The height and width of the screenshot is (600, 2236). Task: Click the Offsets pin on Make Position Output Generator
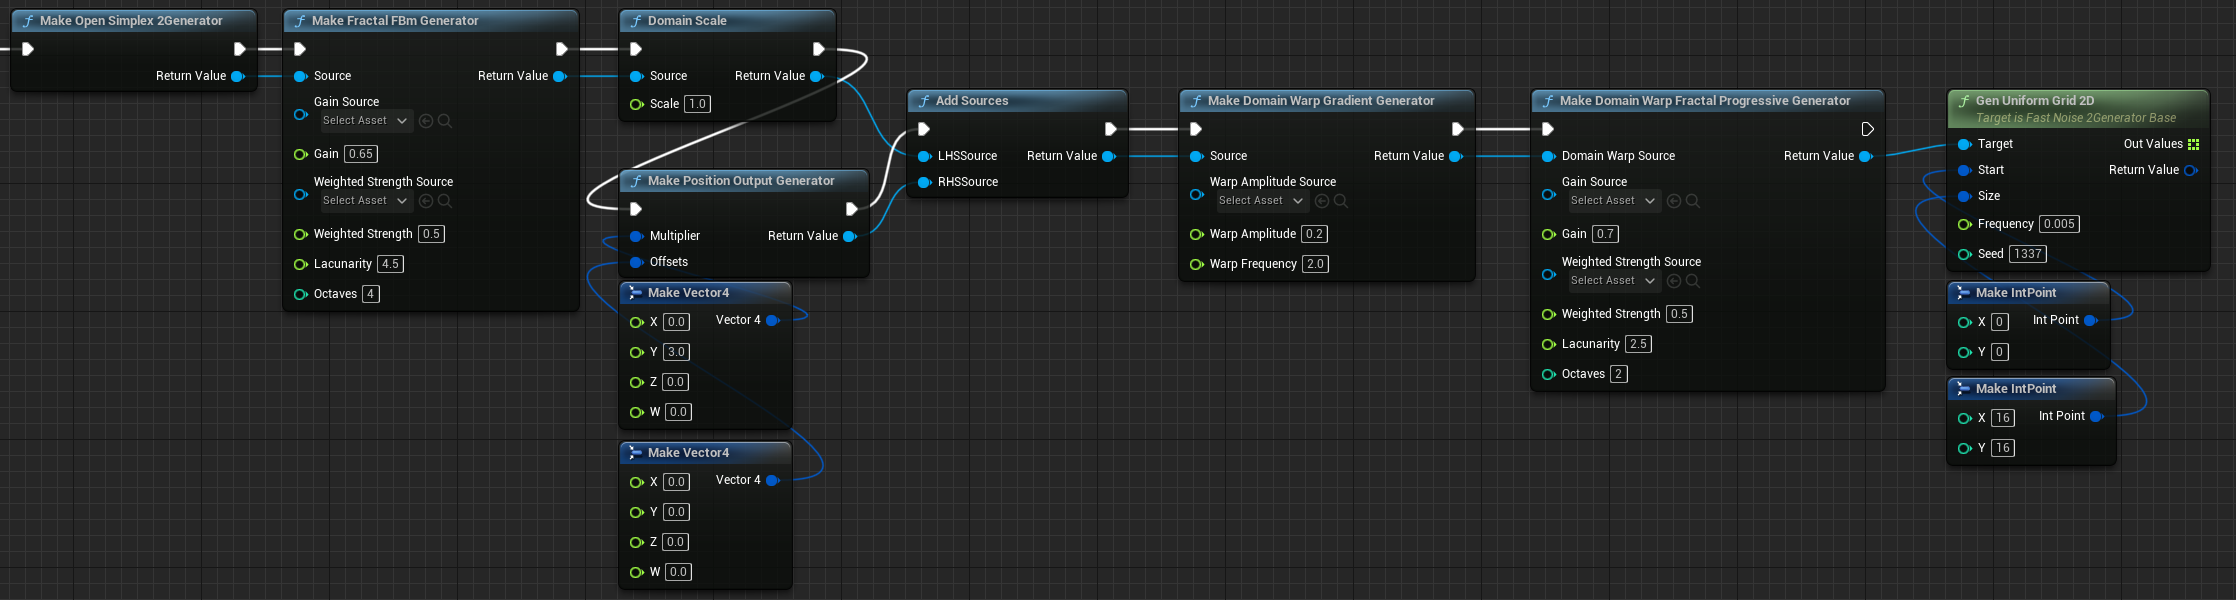click(636, 262)
